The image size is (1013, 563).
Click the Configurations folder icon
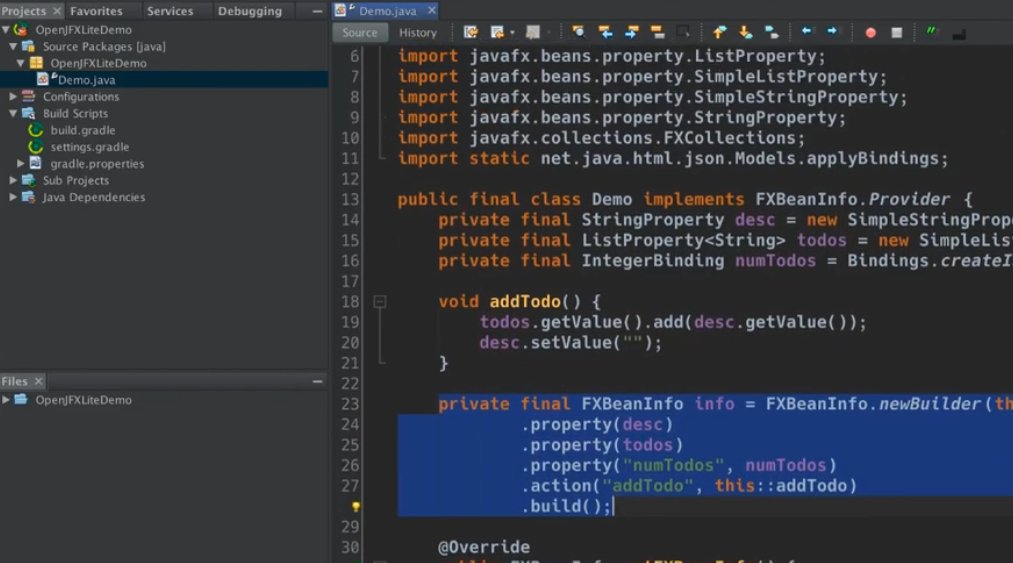28,96
